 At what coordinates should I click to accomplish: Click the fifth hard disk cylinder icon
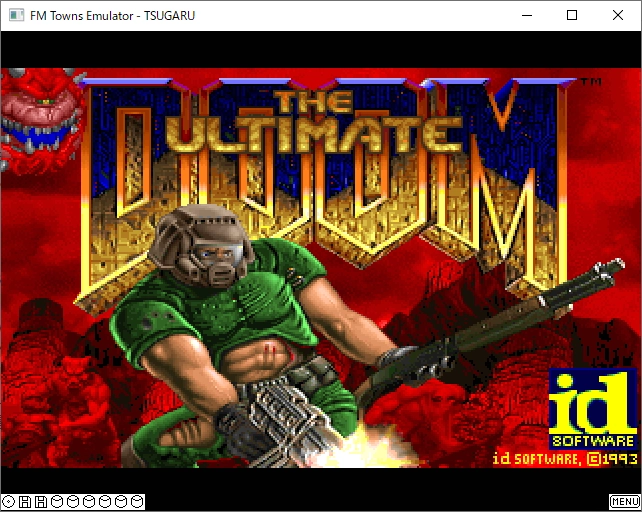(x=120, y=501)
